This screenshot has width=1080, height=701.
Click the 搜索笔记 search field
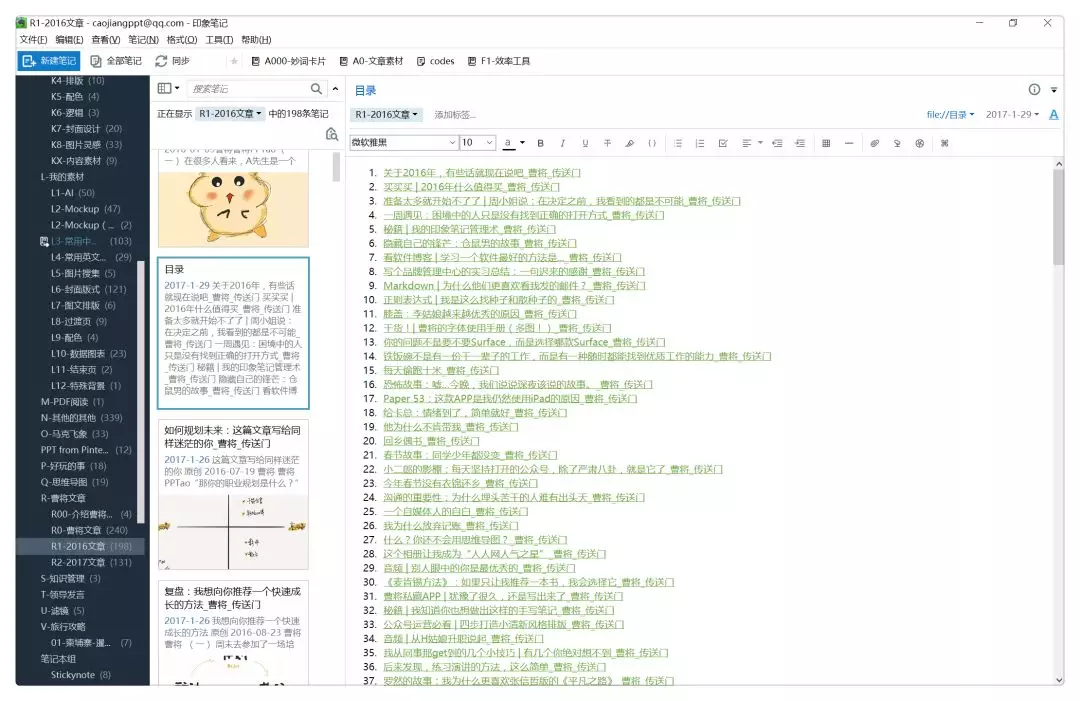(247, 88)
